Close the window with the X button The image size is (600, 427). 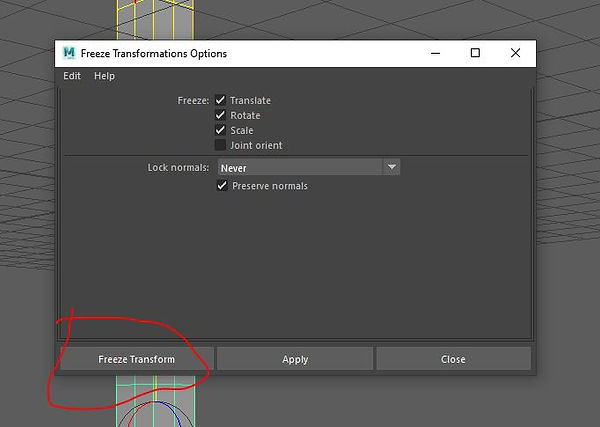[515, 53]
